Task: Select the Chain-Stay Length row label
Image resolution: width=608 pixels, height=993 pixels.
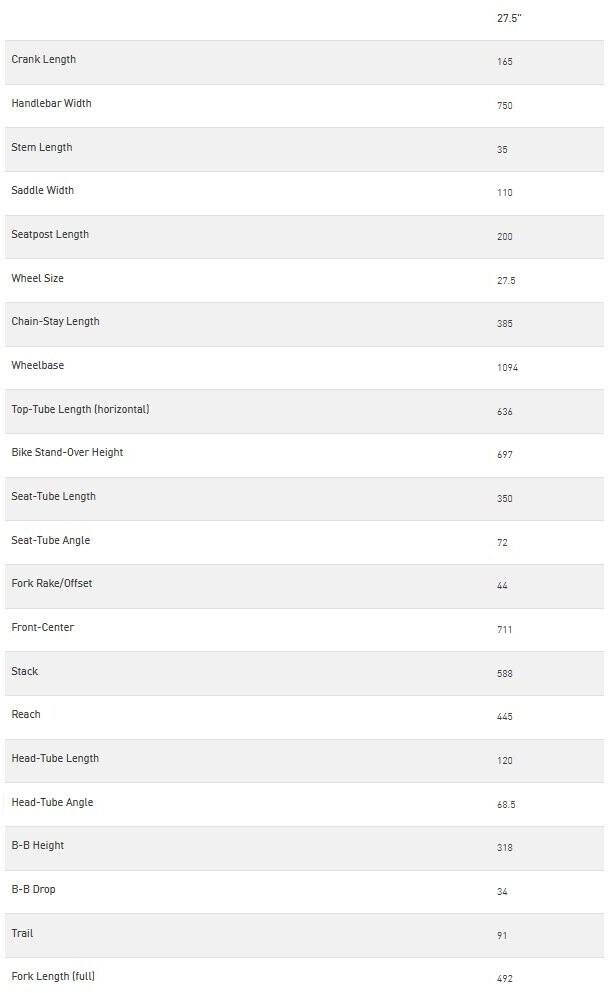Action: (55, 322)
